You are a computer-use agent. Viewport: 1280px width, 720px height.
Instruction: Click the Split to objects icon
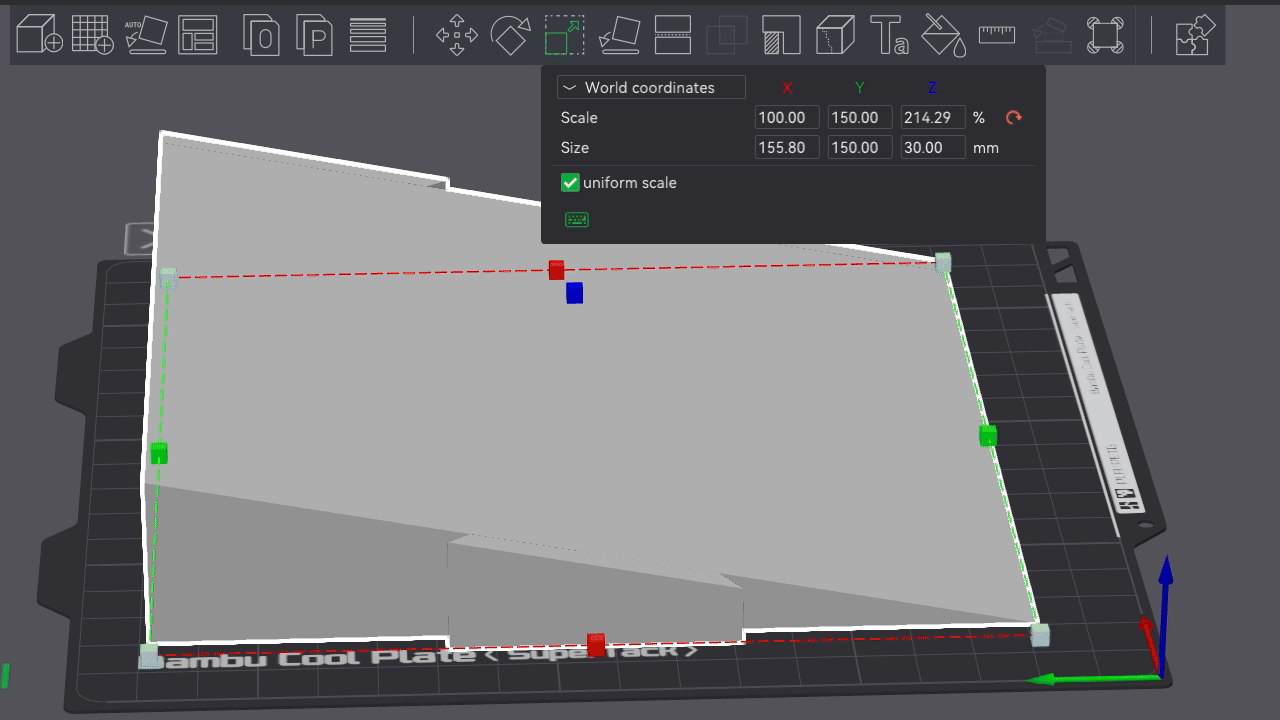pyautogui.click(x=262, y=34)
